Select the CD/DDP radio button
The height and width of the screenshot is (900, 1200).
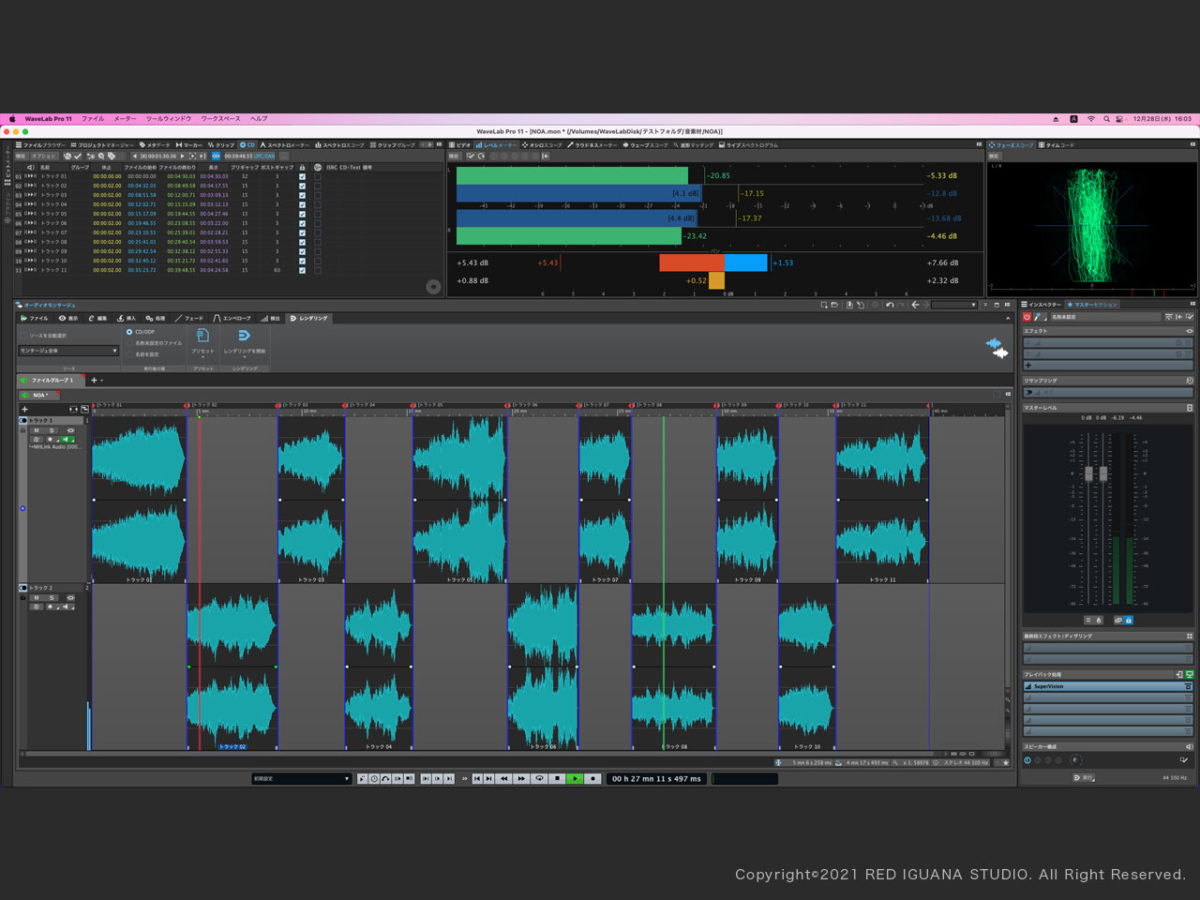click(x=129, y=331)
